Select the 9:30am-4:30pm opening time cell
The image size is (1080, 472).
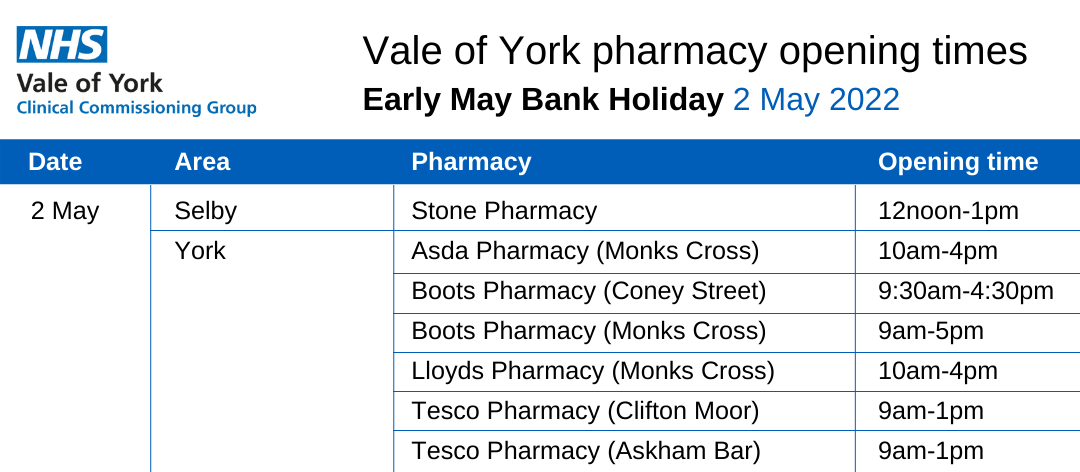966,291
